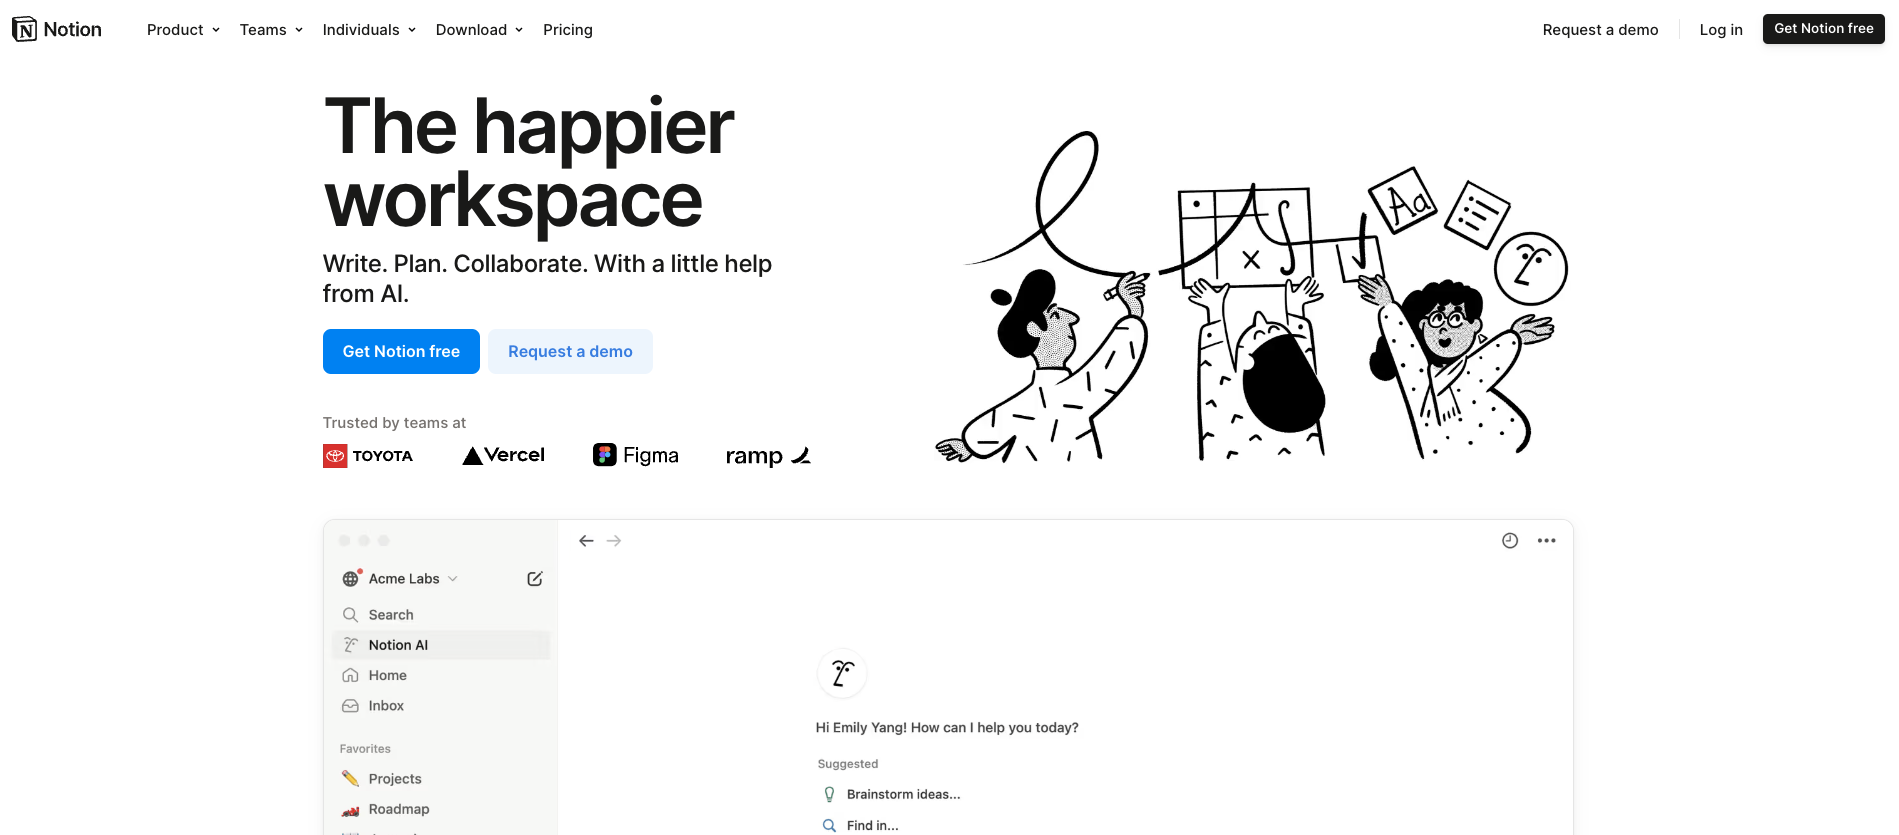The height and width of the screenshot is (835, 1899).
Task: Click the back arrow in app preview
Action: point(586,541)
